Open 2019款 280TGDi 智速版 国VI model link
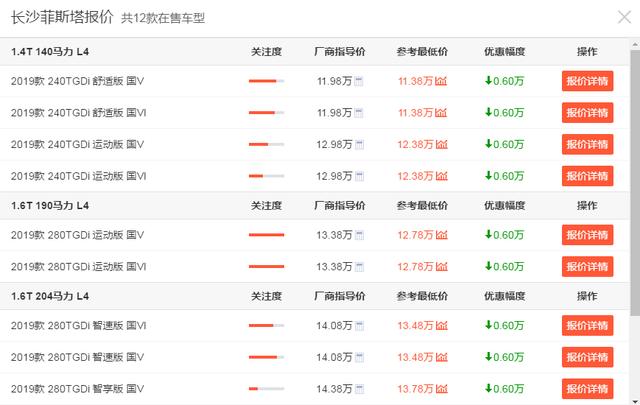This screenshot has width=640, height=405. tap(79, 326)
